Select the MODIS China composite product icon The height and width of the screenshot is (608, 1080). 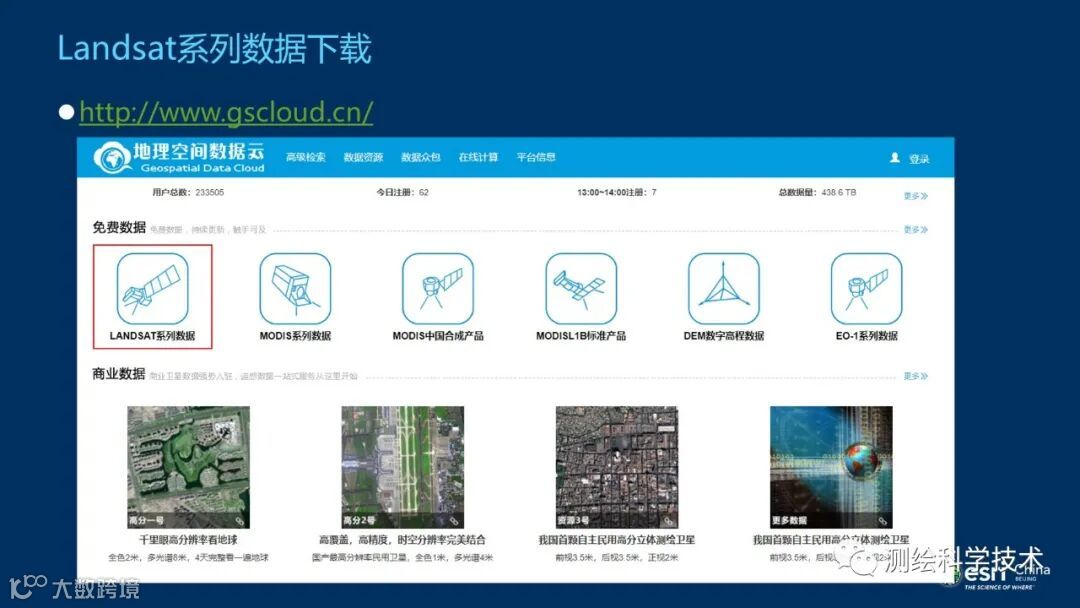tap(438, 289)
